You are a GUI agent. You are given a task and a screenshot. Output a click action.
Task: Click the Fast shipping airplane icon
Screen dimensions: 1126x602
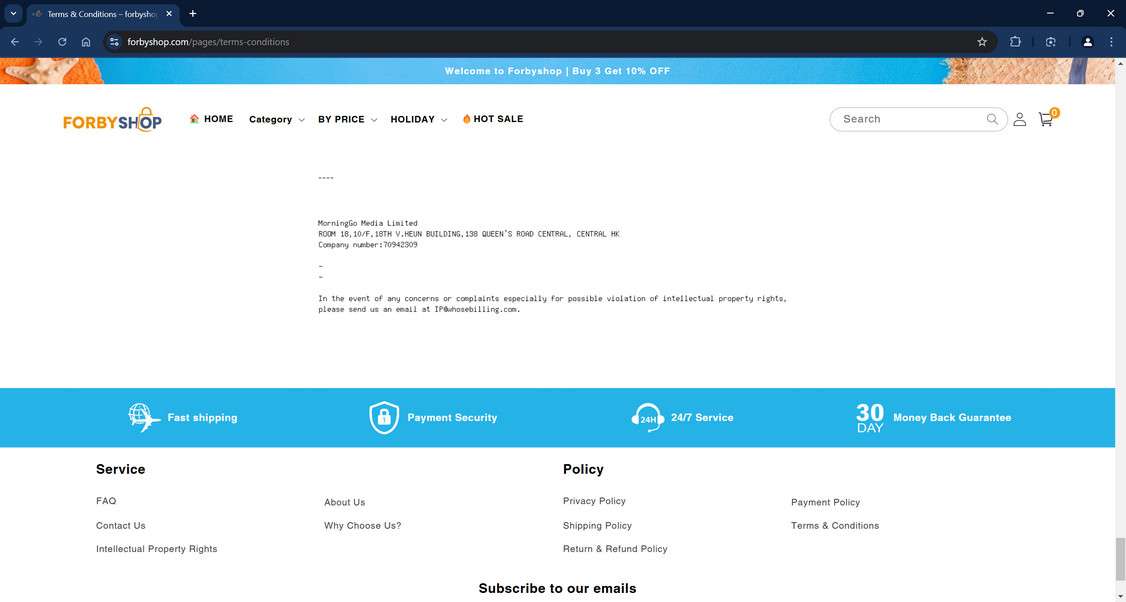click(x=141, y=417)
